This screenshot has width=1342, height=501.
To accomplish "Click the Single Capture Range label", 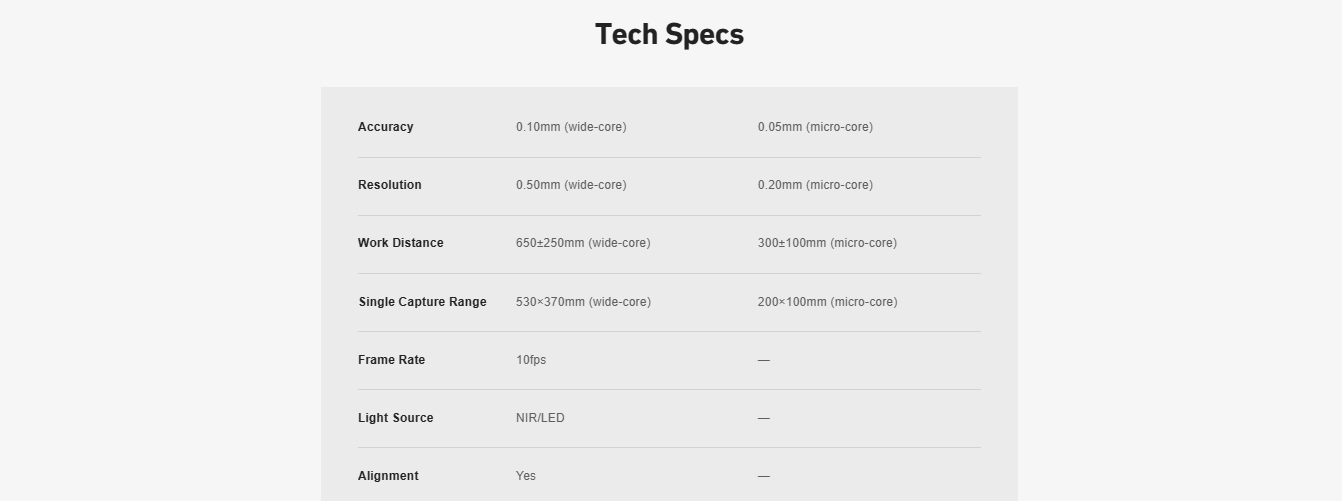I will 422,302.
